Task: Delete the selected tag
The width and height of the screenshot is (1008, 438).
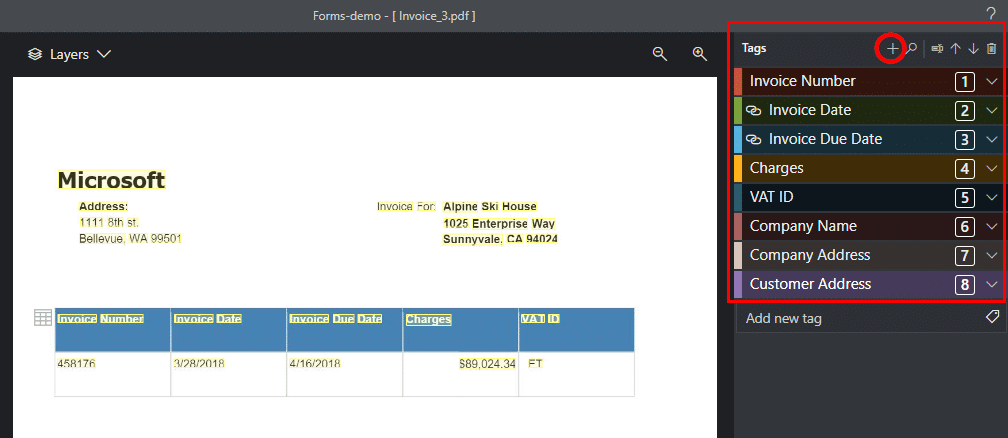Action: click(x=992, y=48)
